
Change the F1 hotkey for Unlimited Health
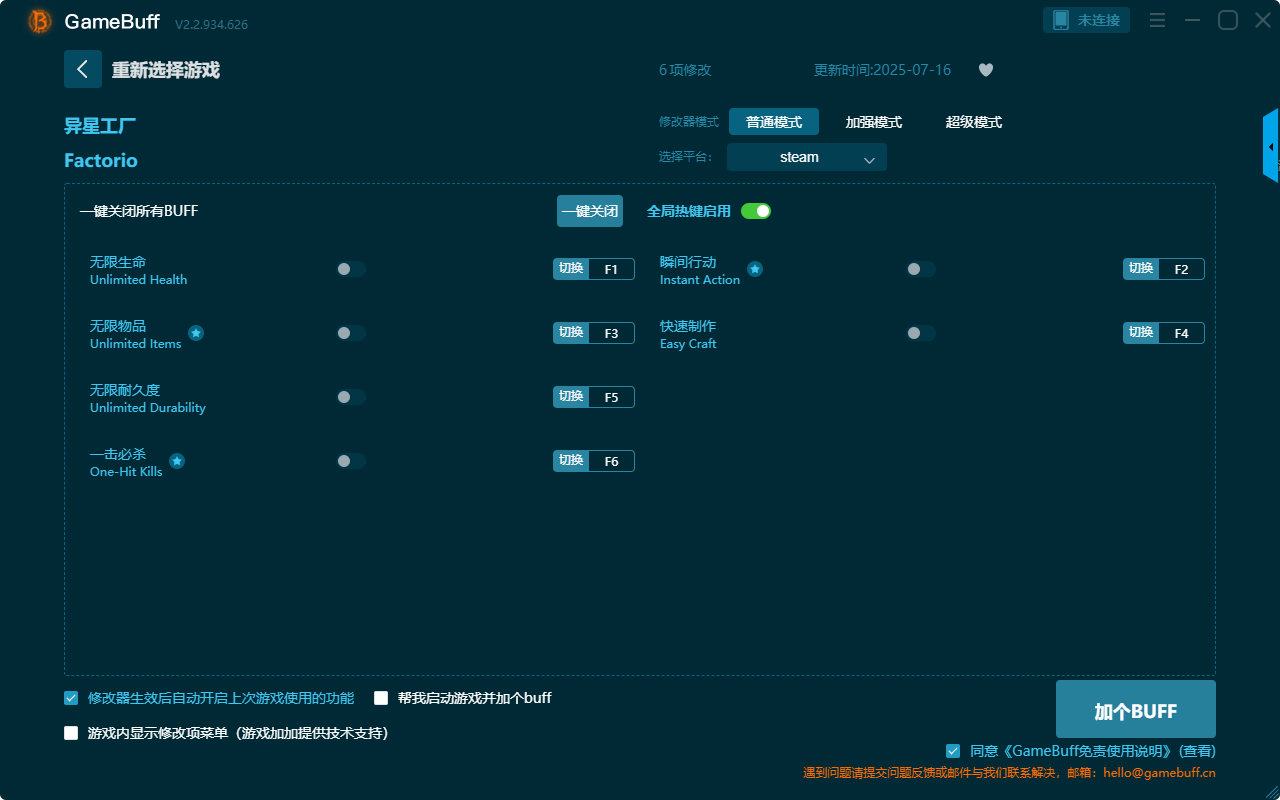pos(611,269)
